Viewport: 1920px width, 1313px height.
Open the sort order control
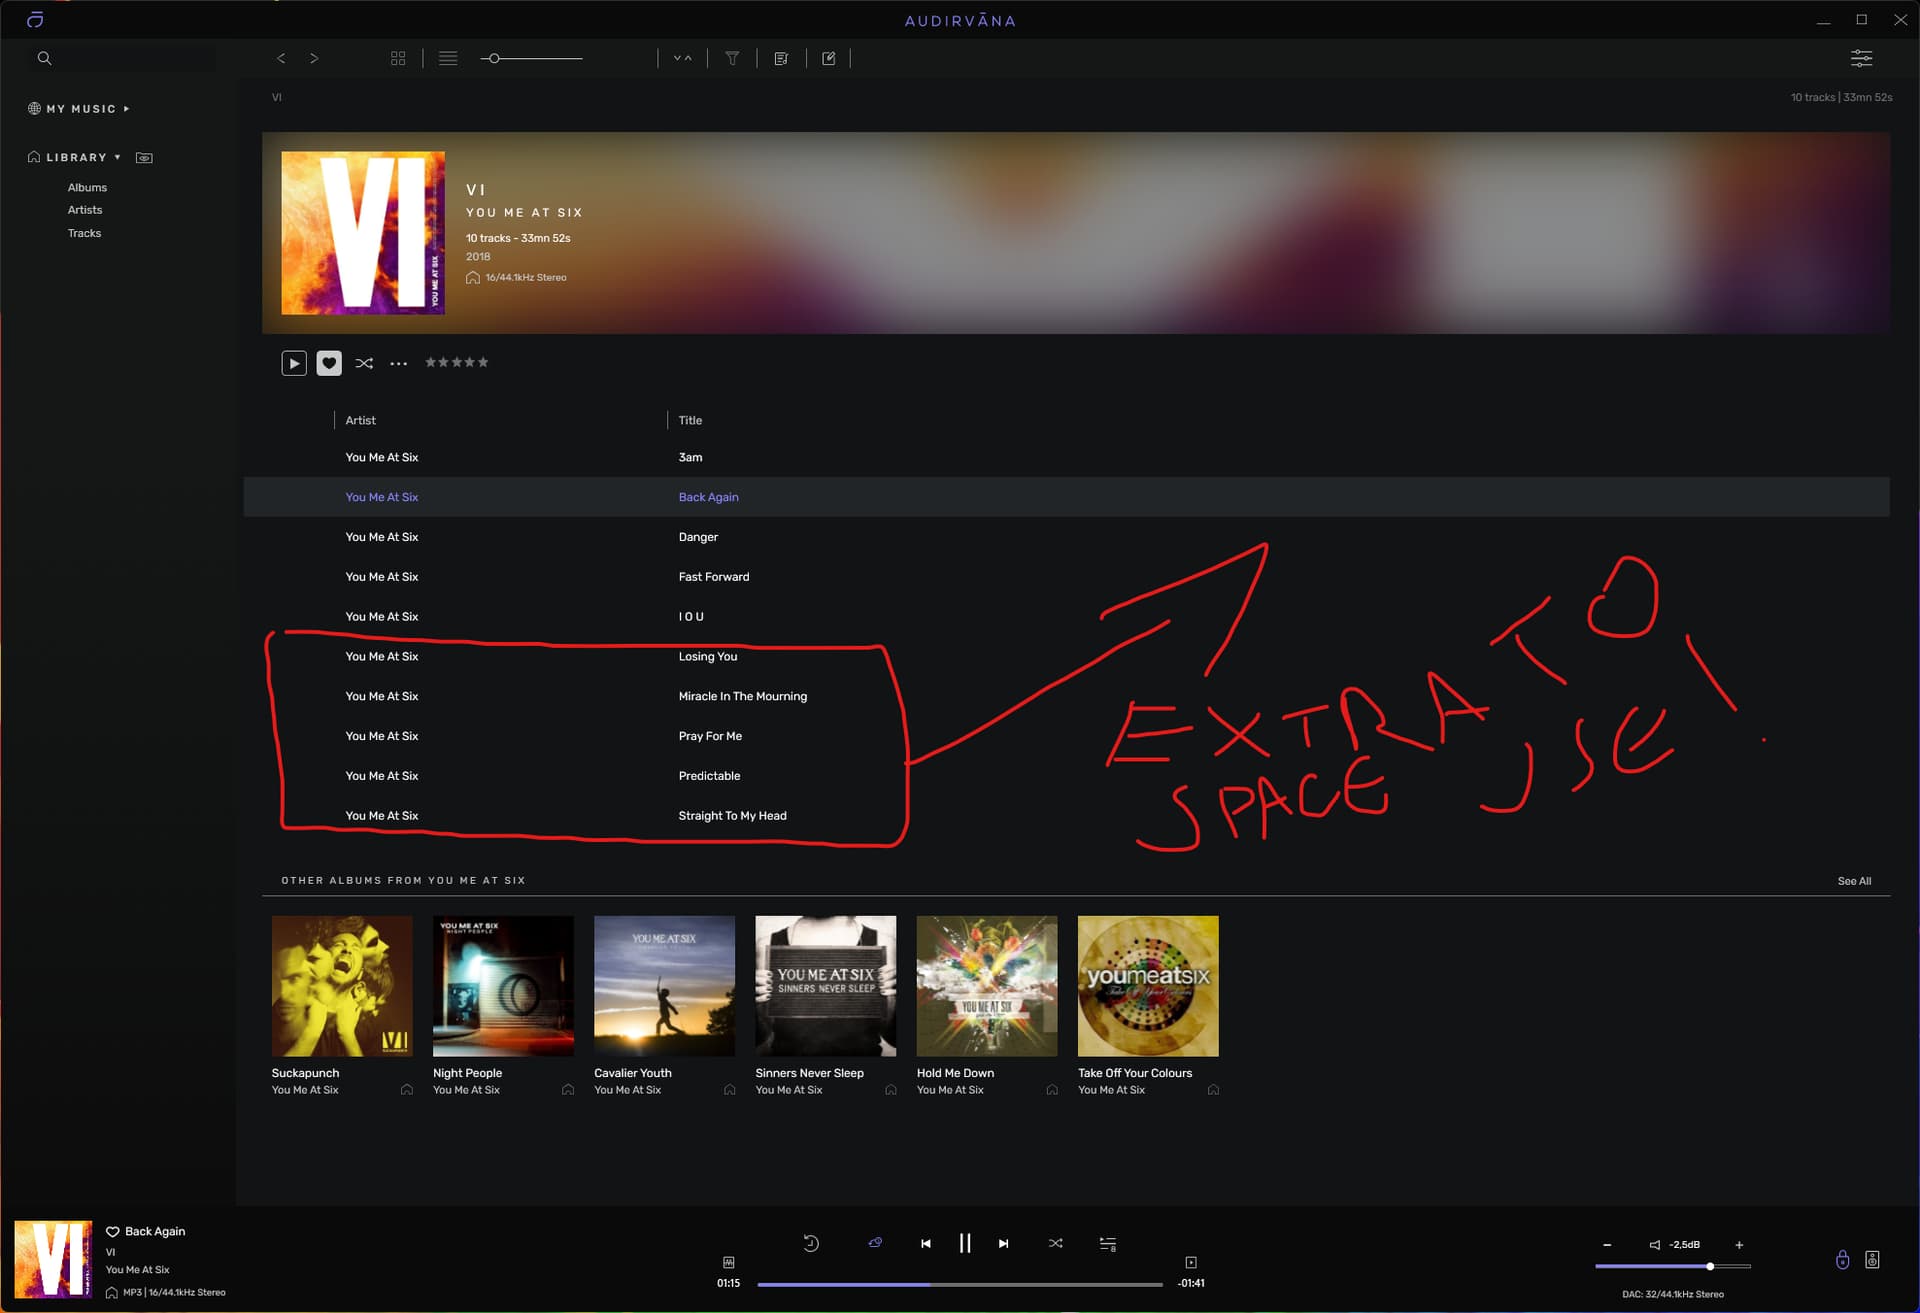[x=683, y=58]
